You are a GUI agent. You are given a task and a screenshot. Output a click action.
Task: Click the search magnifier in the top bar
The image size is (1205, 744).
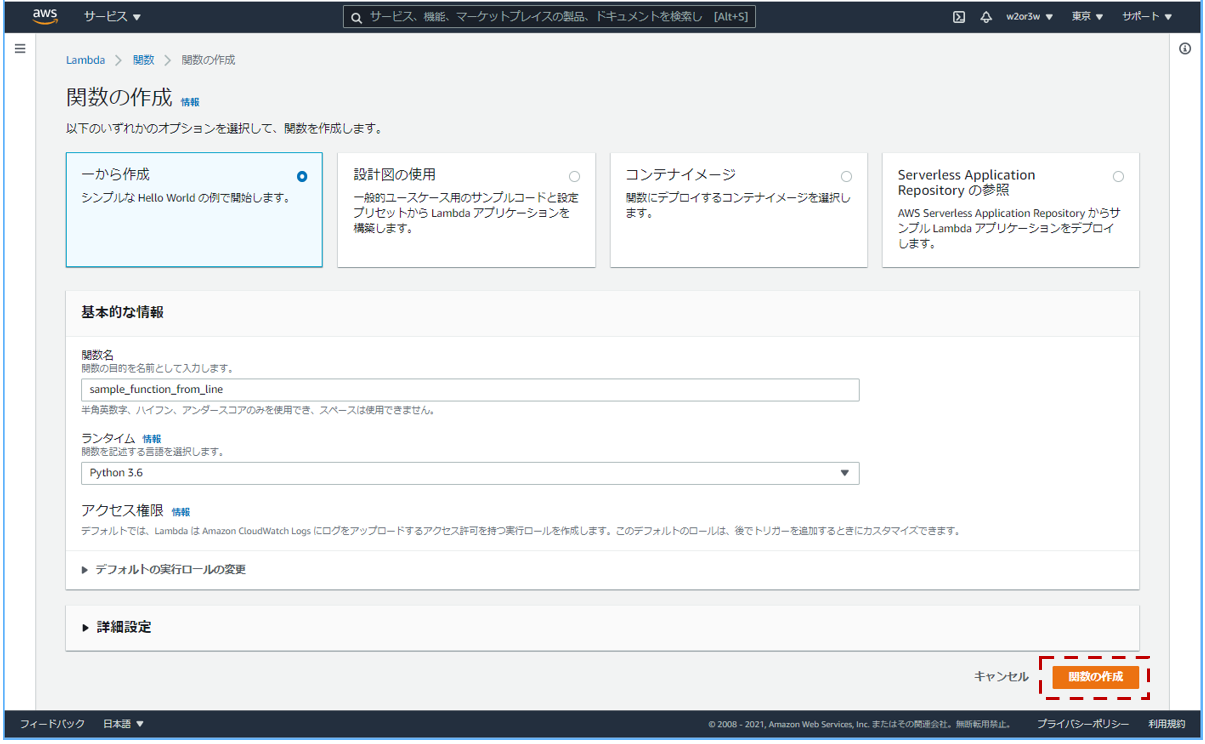(x=356, y=16)
